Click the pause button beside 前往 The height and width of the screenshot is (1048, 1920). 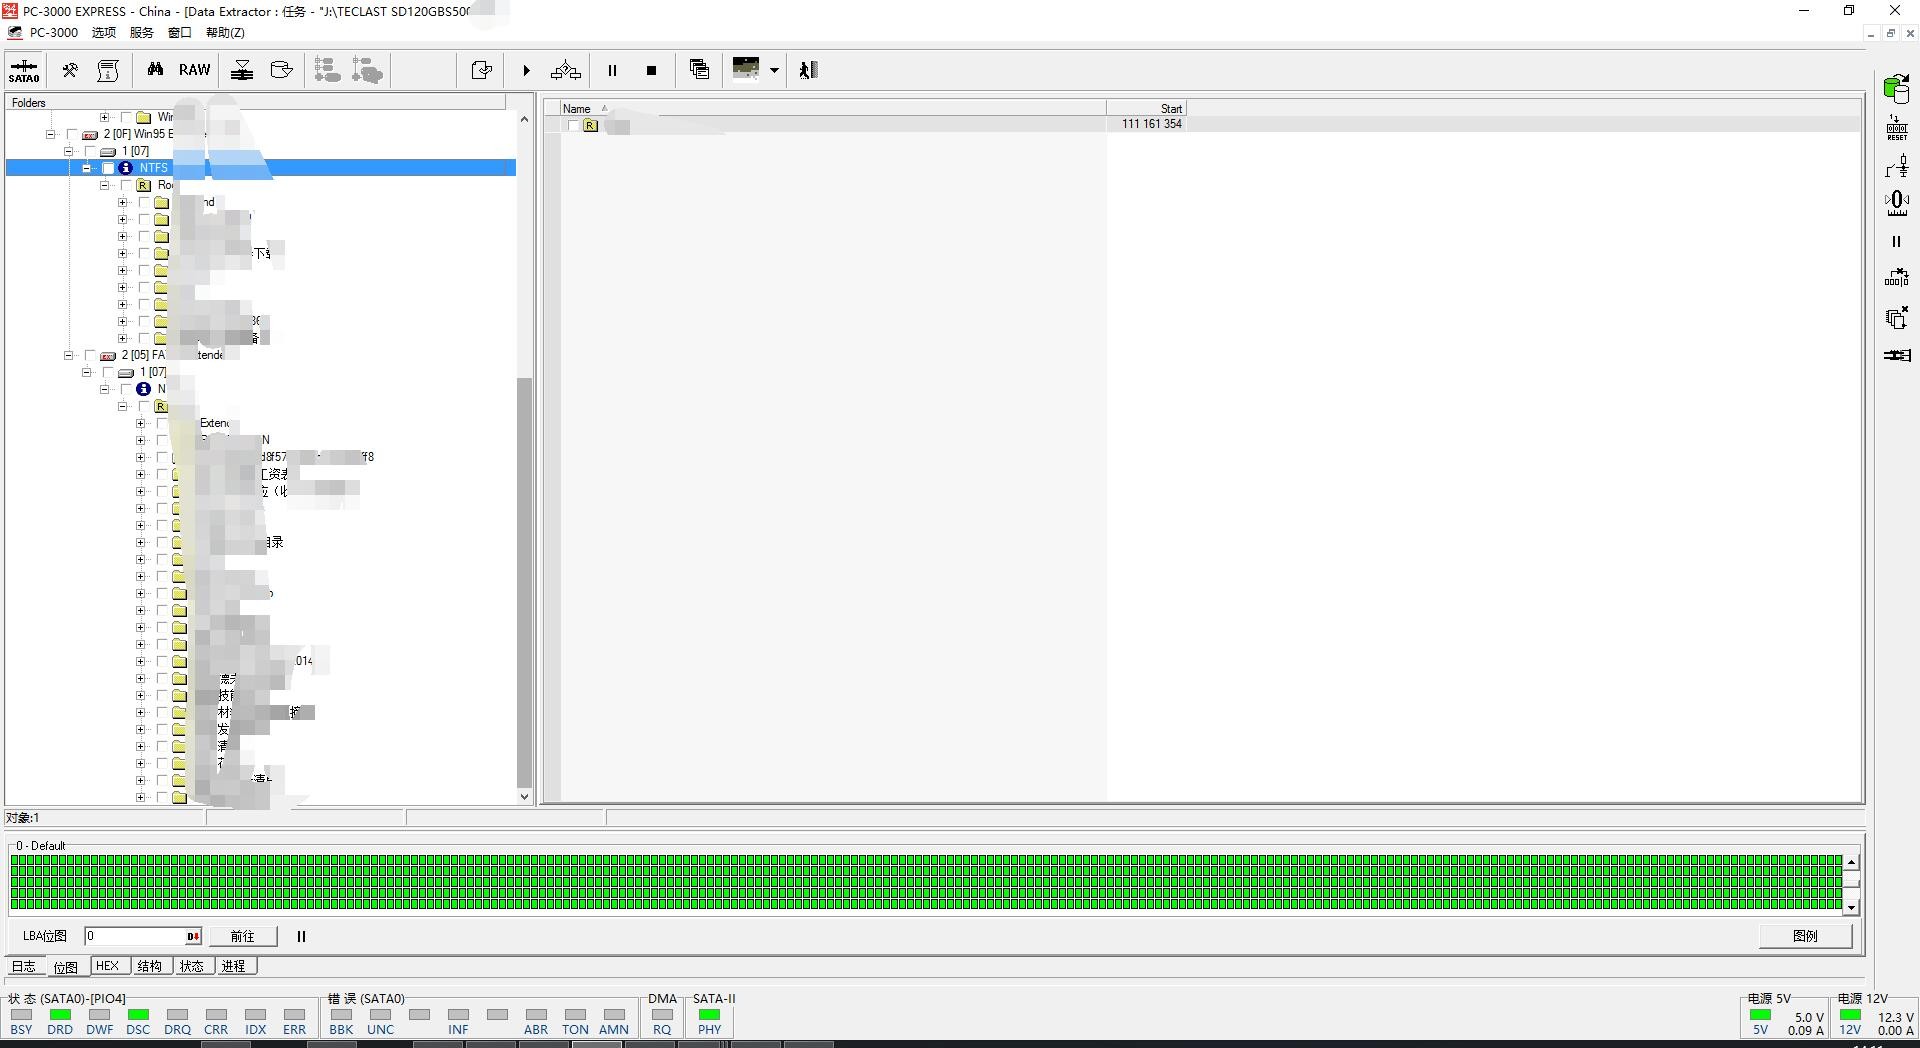[301, 936]
